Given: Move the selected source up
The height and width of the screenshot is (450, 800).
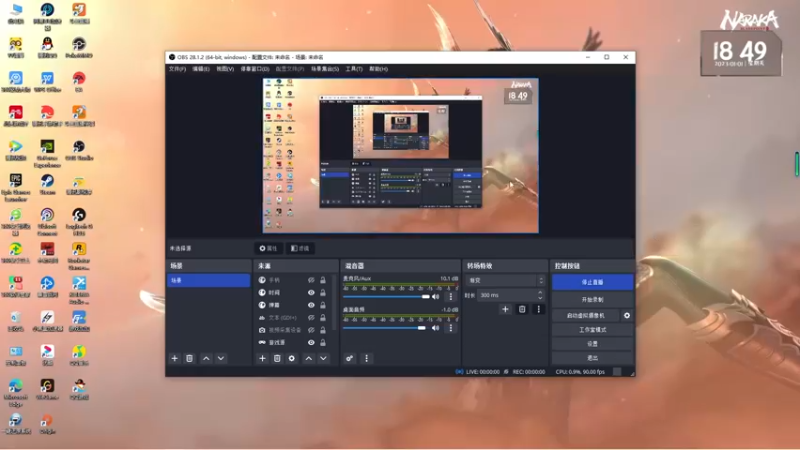Looking at the screenshot, I should 309,358.
